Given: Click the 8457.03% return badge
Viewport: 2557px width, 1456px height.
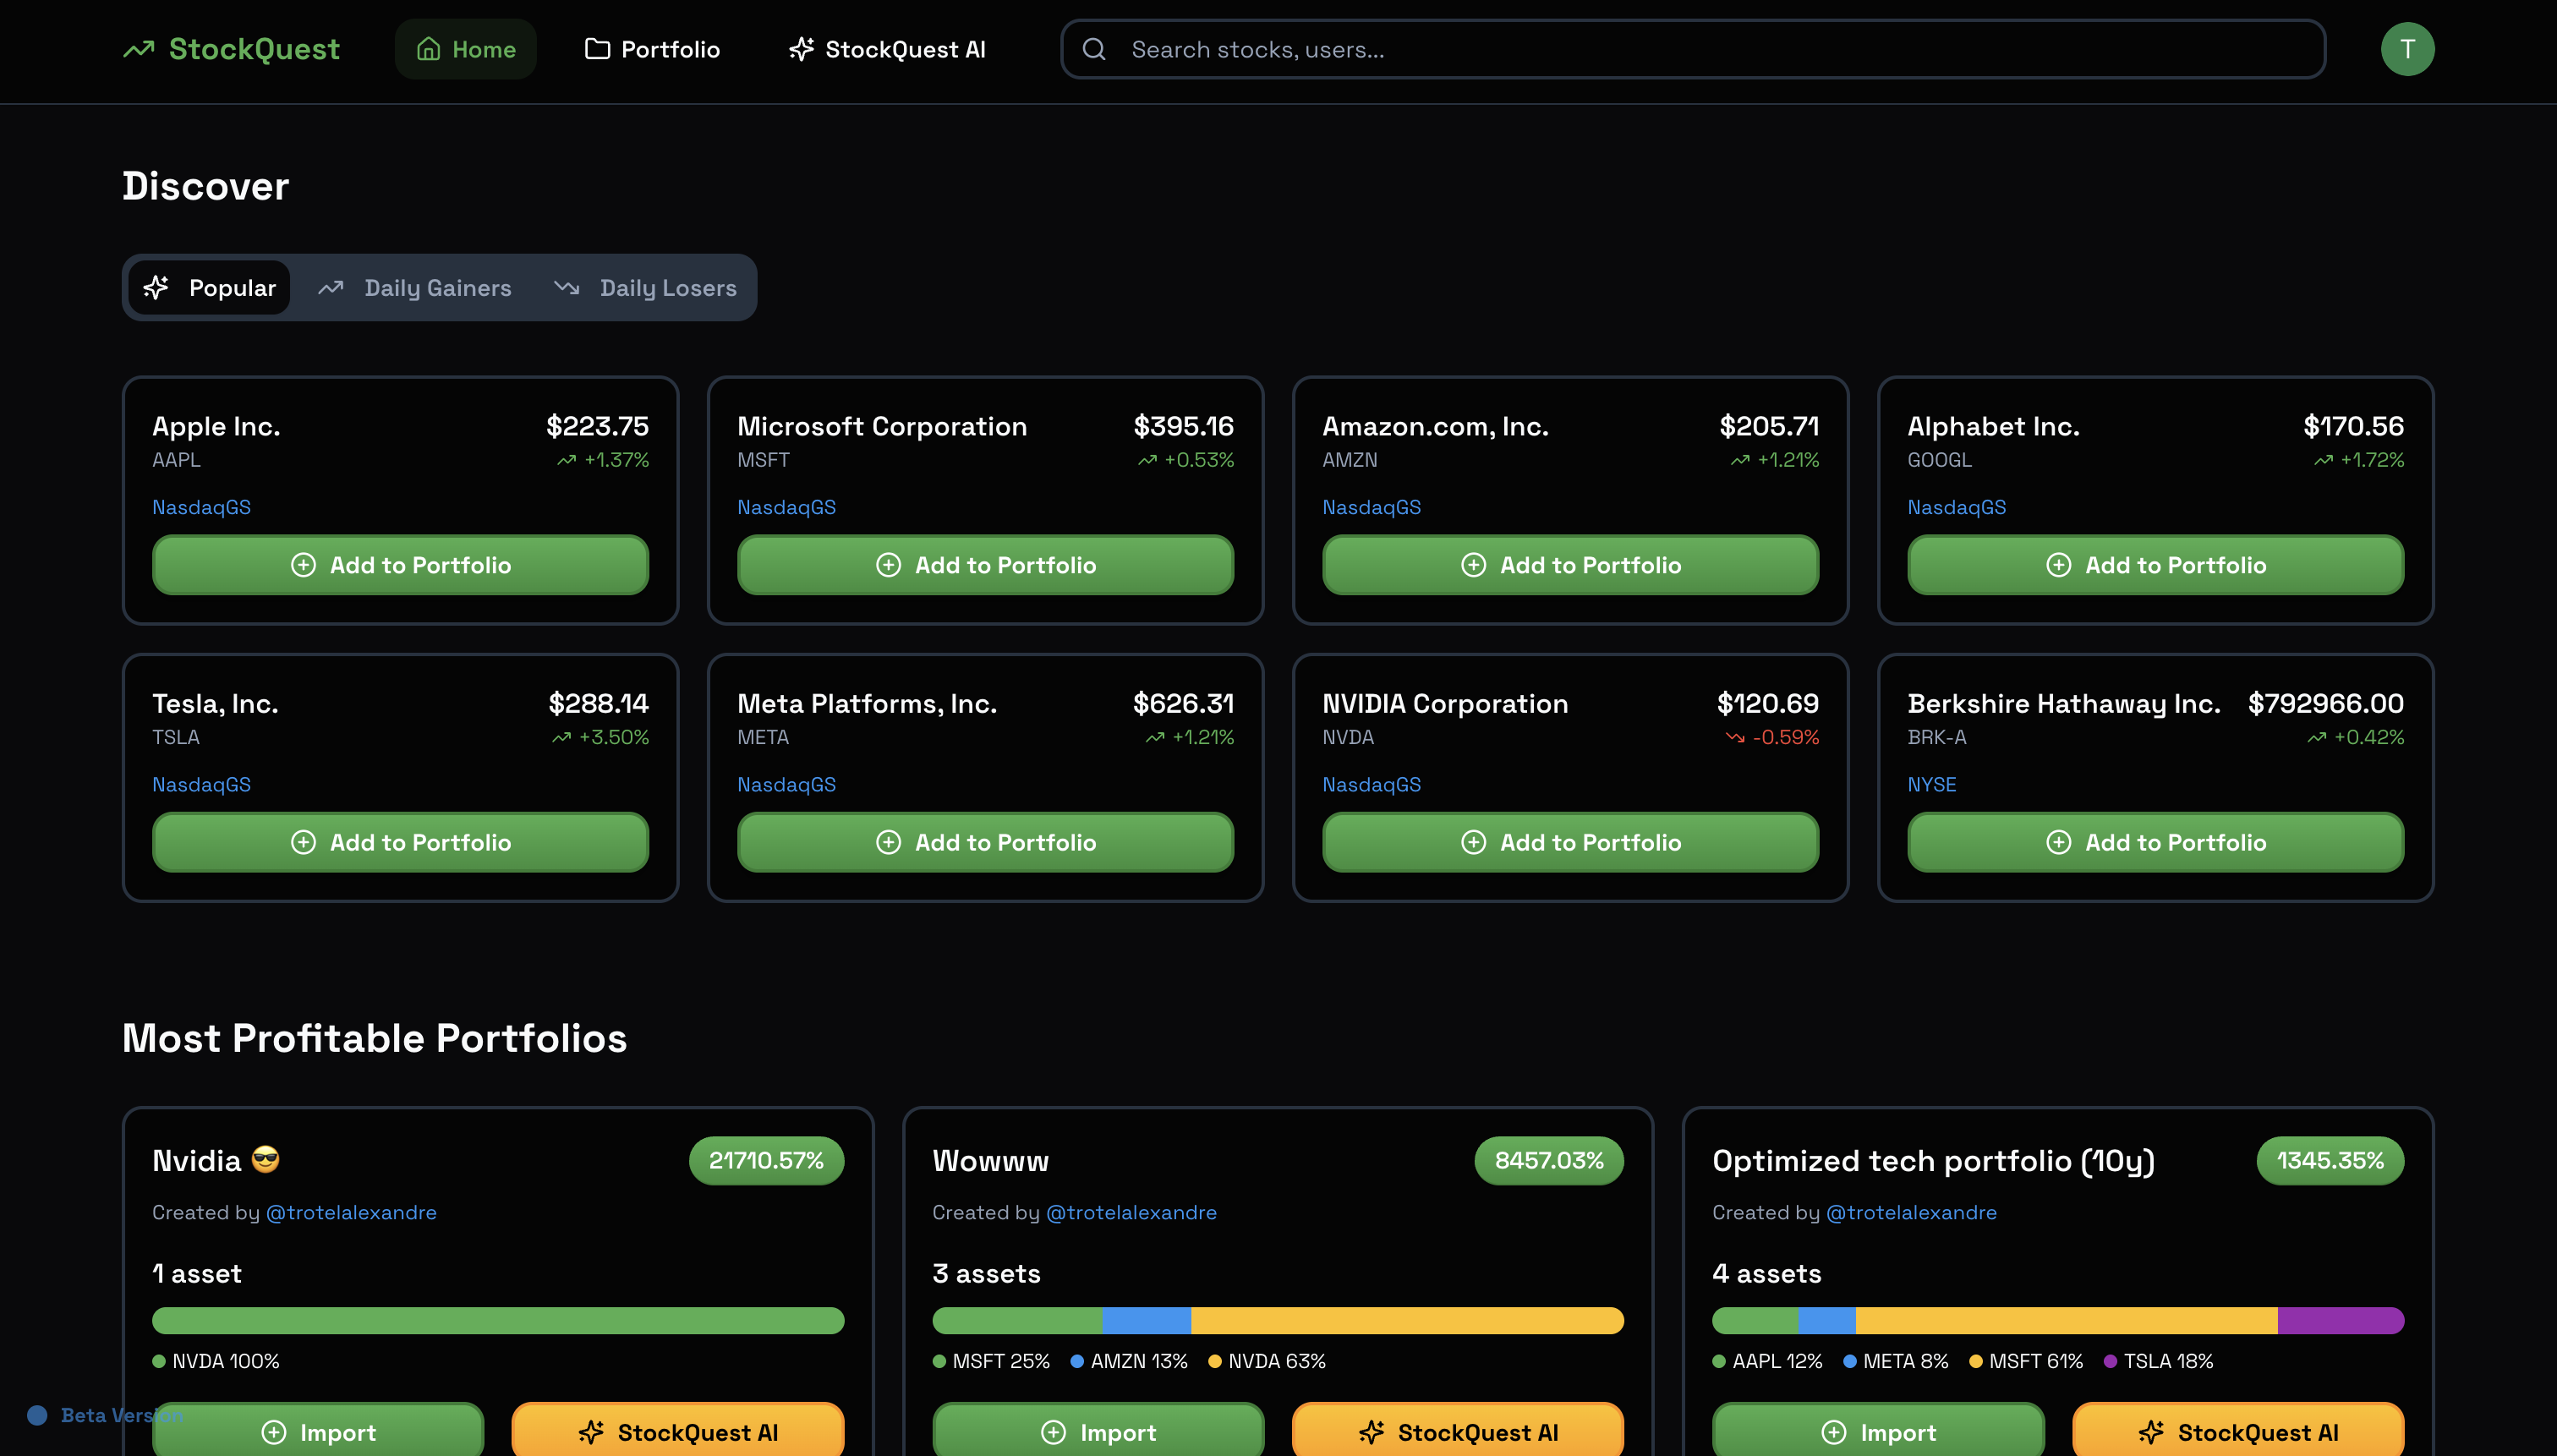Looking at the screenshot, I should (x=1548, y=1160).
